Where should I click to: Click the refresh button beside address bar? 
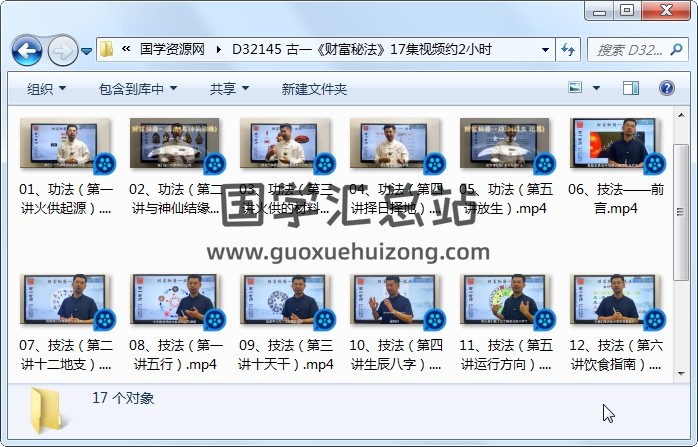(567, 49)
